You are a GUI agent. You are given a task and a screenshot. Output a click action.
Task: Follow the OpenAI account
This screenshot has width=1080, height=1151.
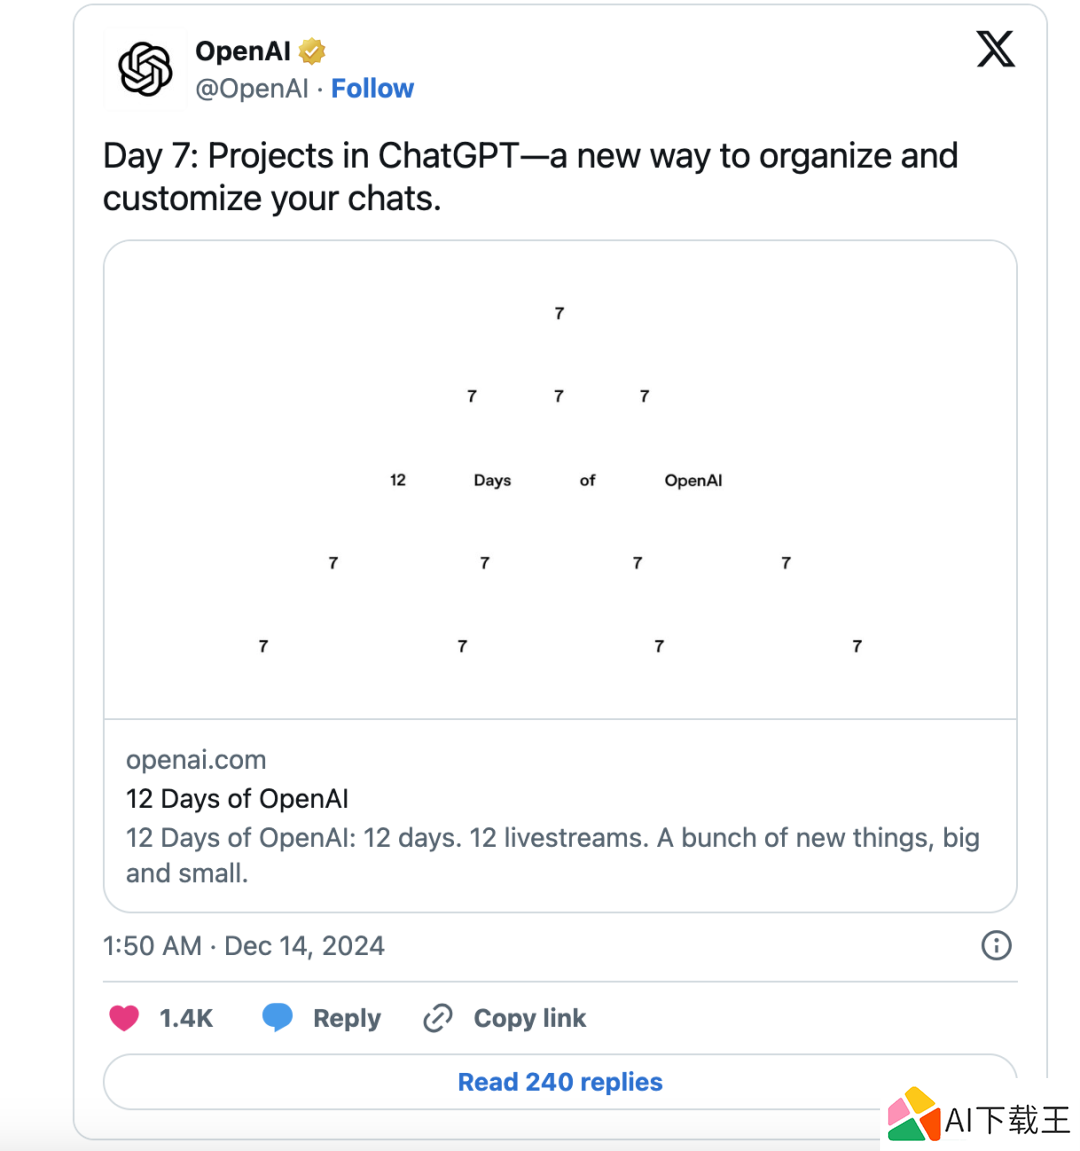(372, 88)
